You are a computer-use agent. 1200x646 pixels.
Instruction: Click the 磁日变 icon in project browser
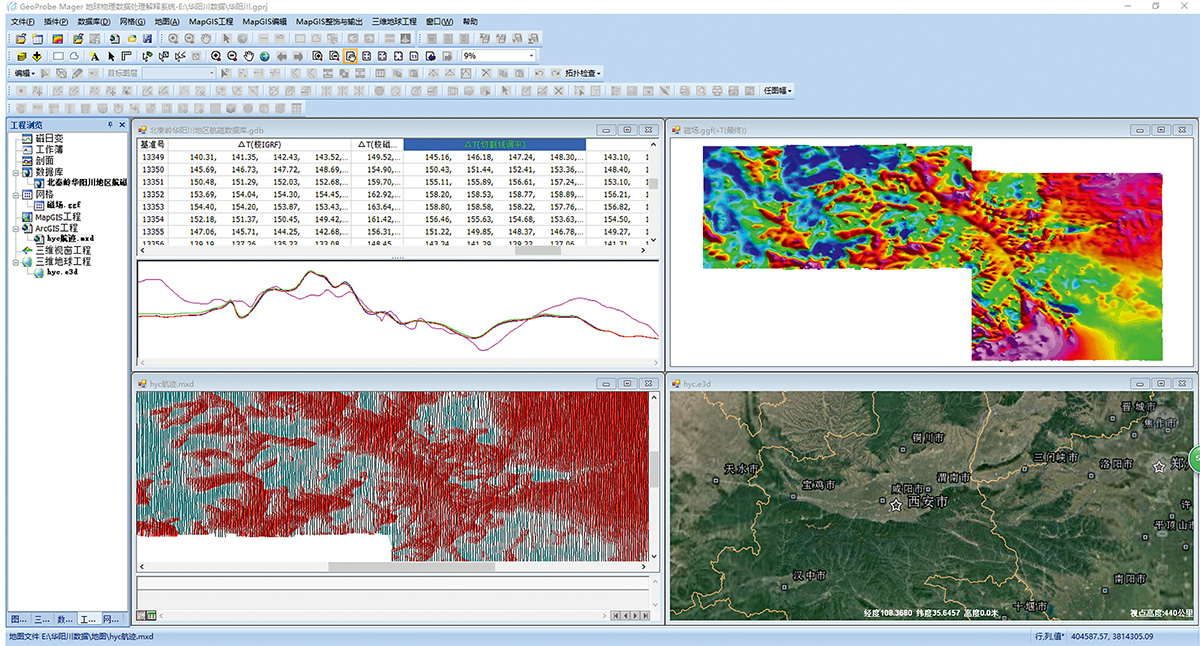click(26, 138)
